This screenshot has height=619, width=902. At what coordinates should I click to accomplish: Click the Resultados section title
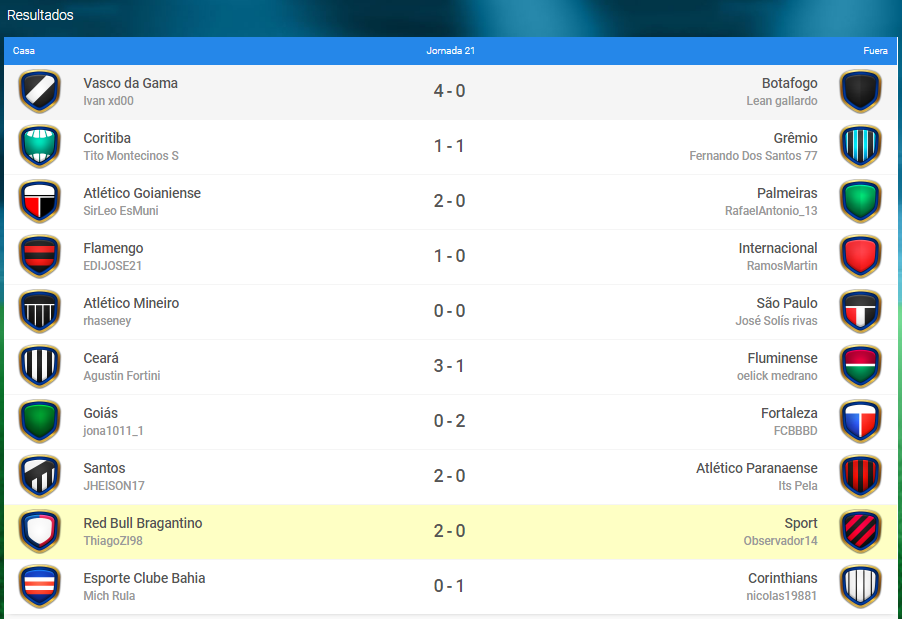coord(40,15)
